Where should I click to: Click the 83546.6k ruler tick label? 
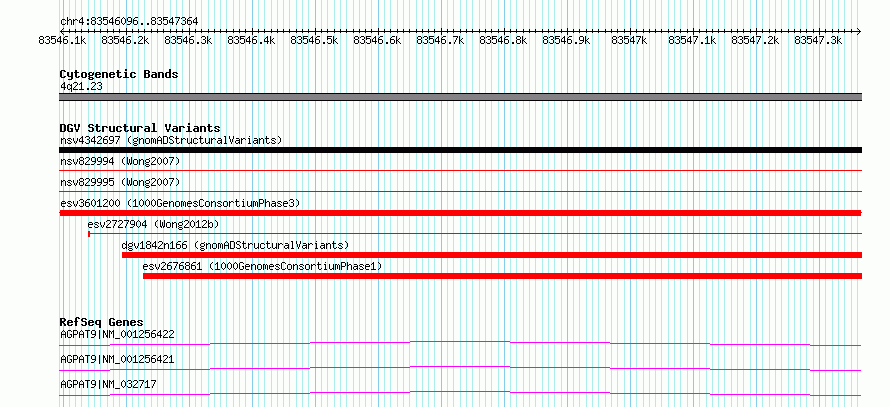(x=377, y=40)
